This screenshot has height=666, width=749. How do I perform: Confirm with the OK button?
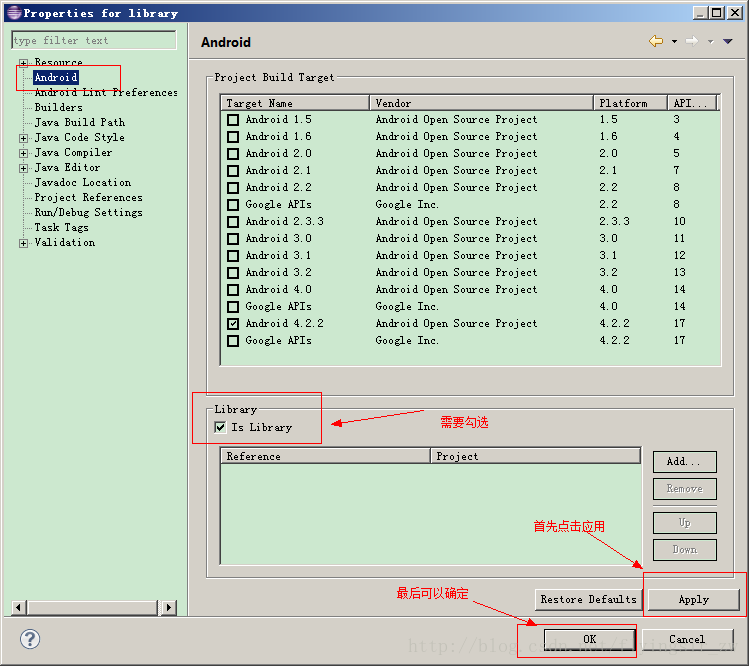(589, 639)
